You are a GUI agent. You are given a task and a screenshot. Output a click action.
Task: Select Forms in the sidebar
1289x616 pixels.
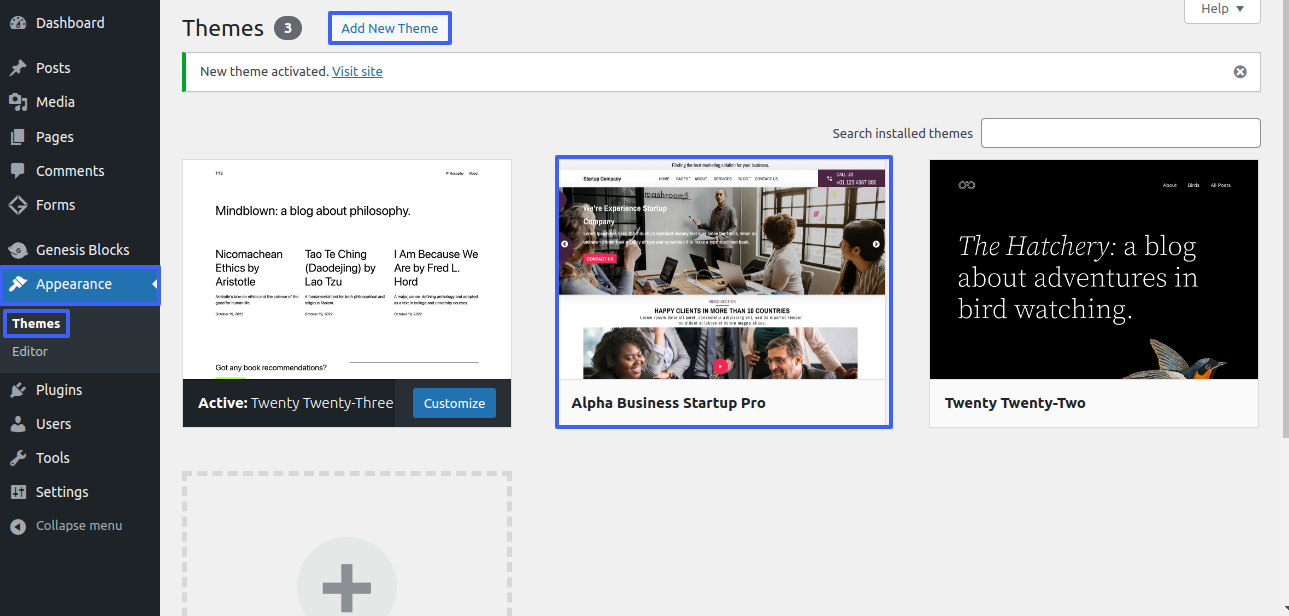tap(80, 205)
